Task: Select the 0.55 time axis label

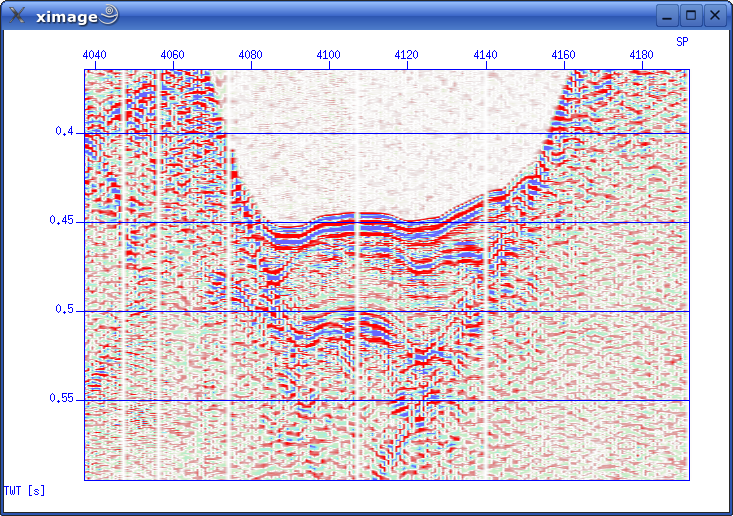Action: [x=63, y=399]
